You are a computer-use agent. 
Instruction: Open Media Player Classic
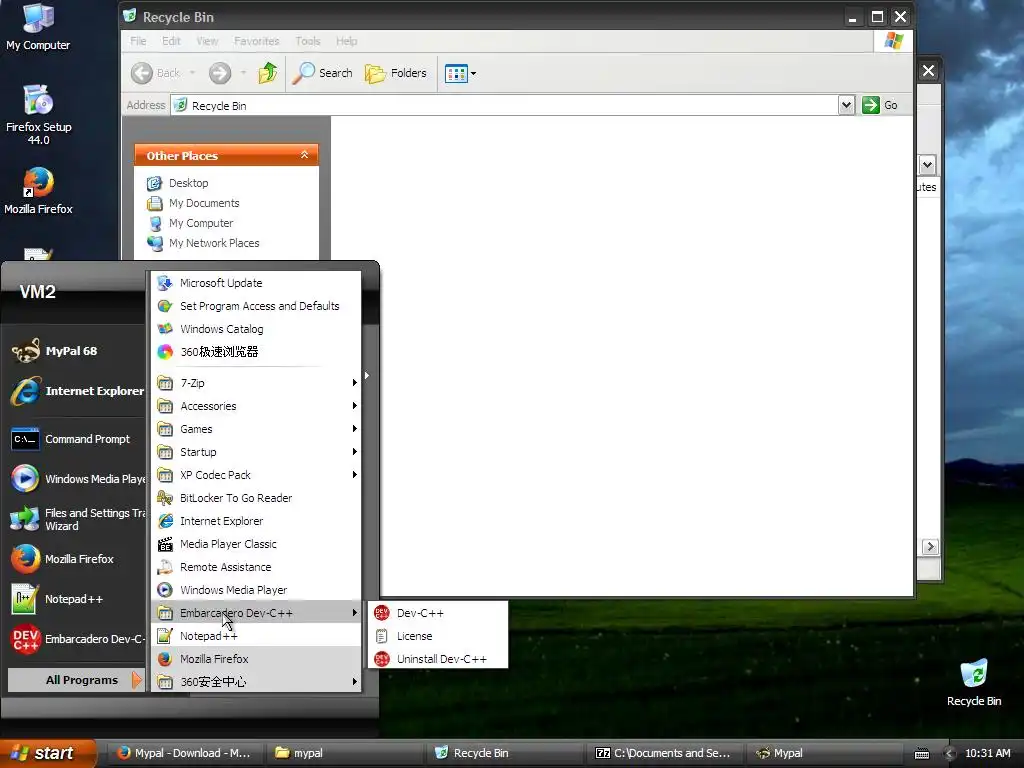coord(256,543)
